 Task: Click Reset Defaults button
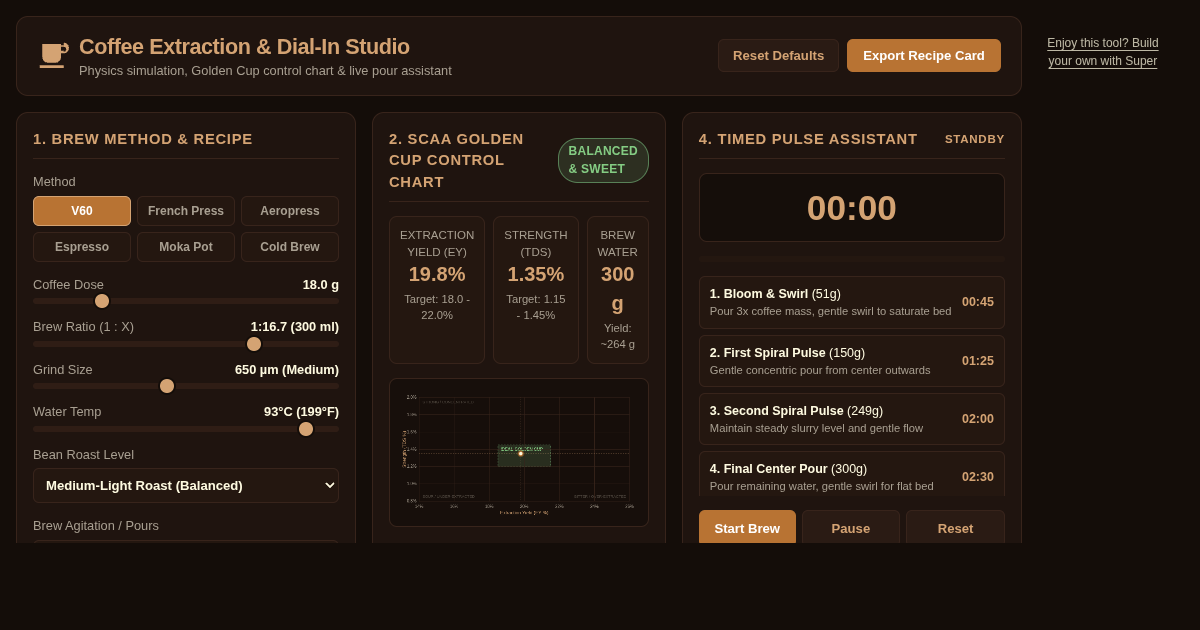pyautogui.click(x=778, y=55)
